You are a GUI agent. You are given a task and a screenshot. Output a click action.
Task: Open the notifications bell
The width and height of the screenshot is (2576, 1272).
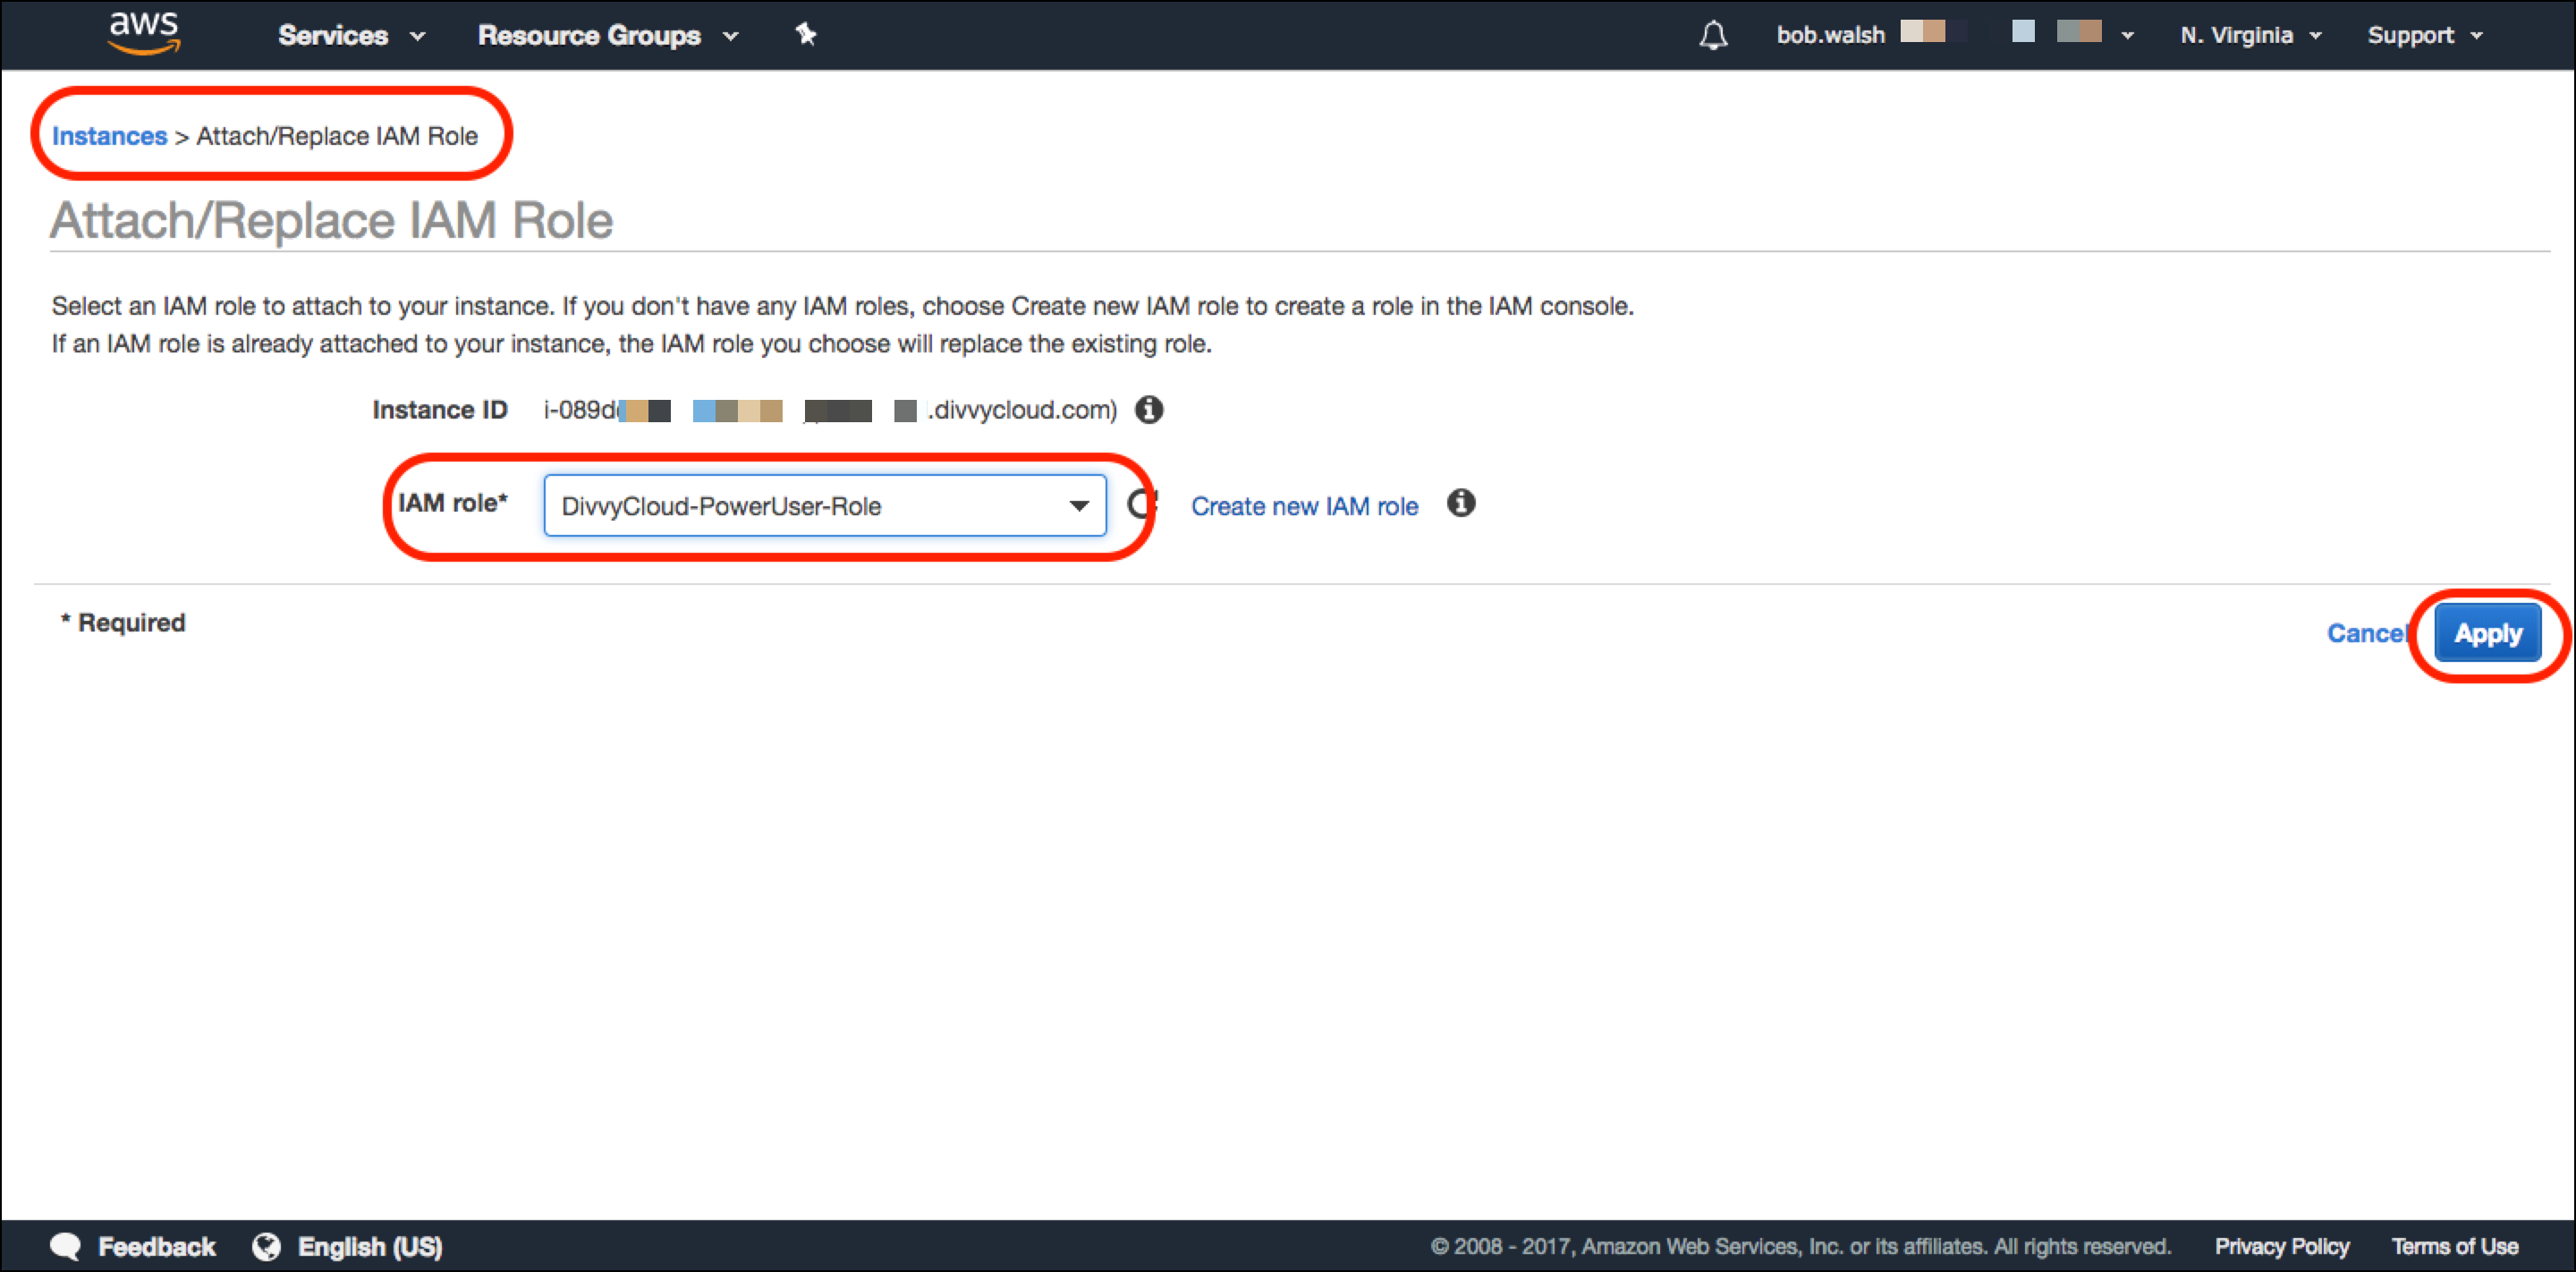[x=1713, y=36]
